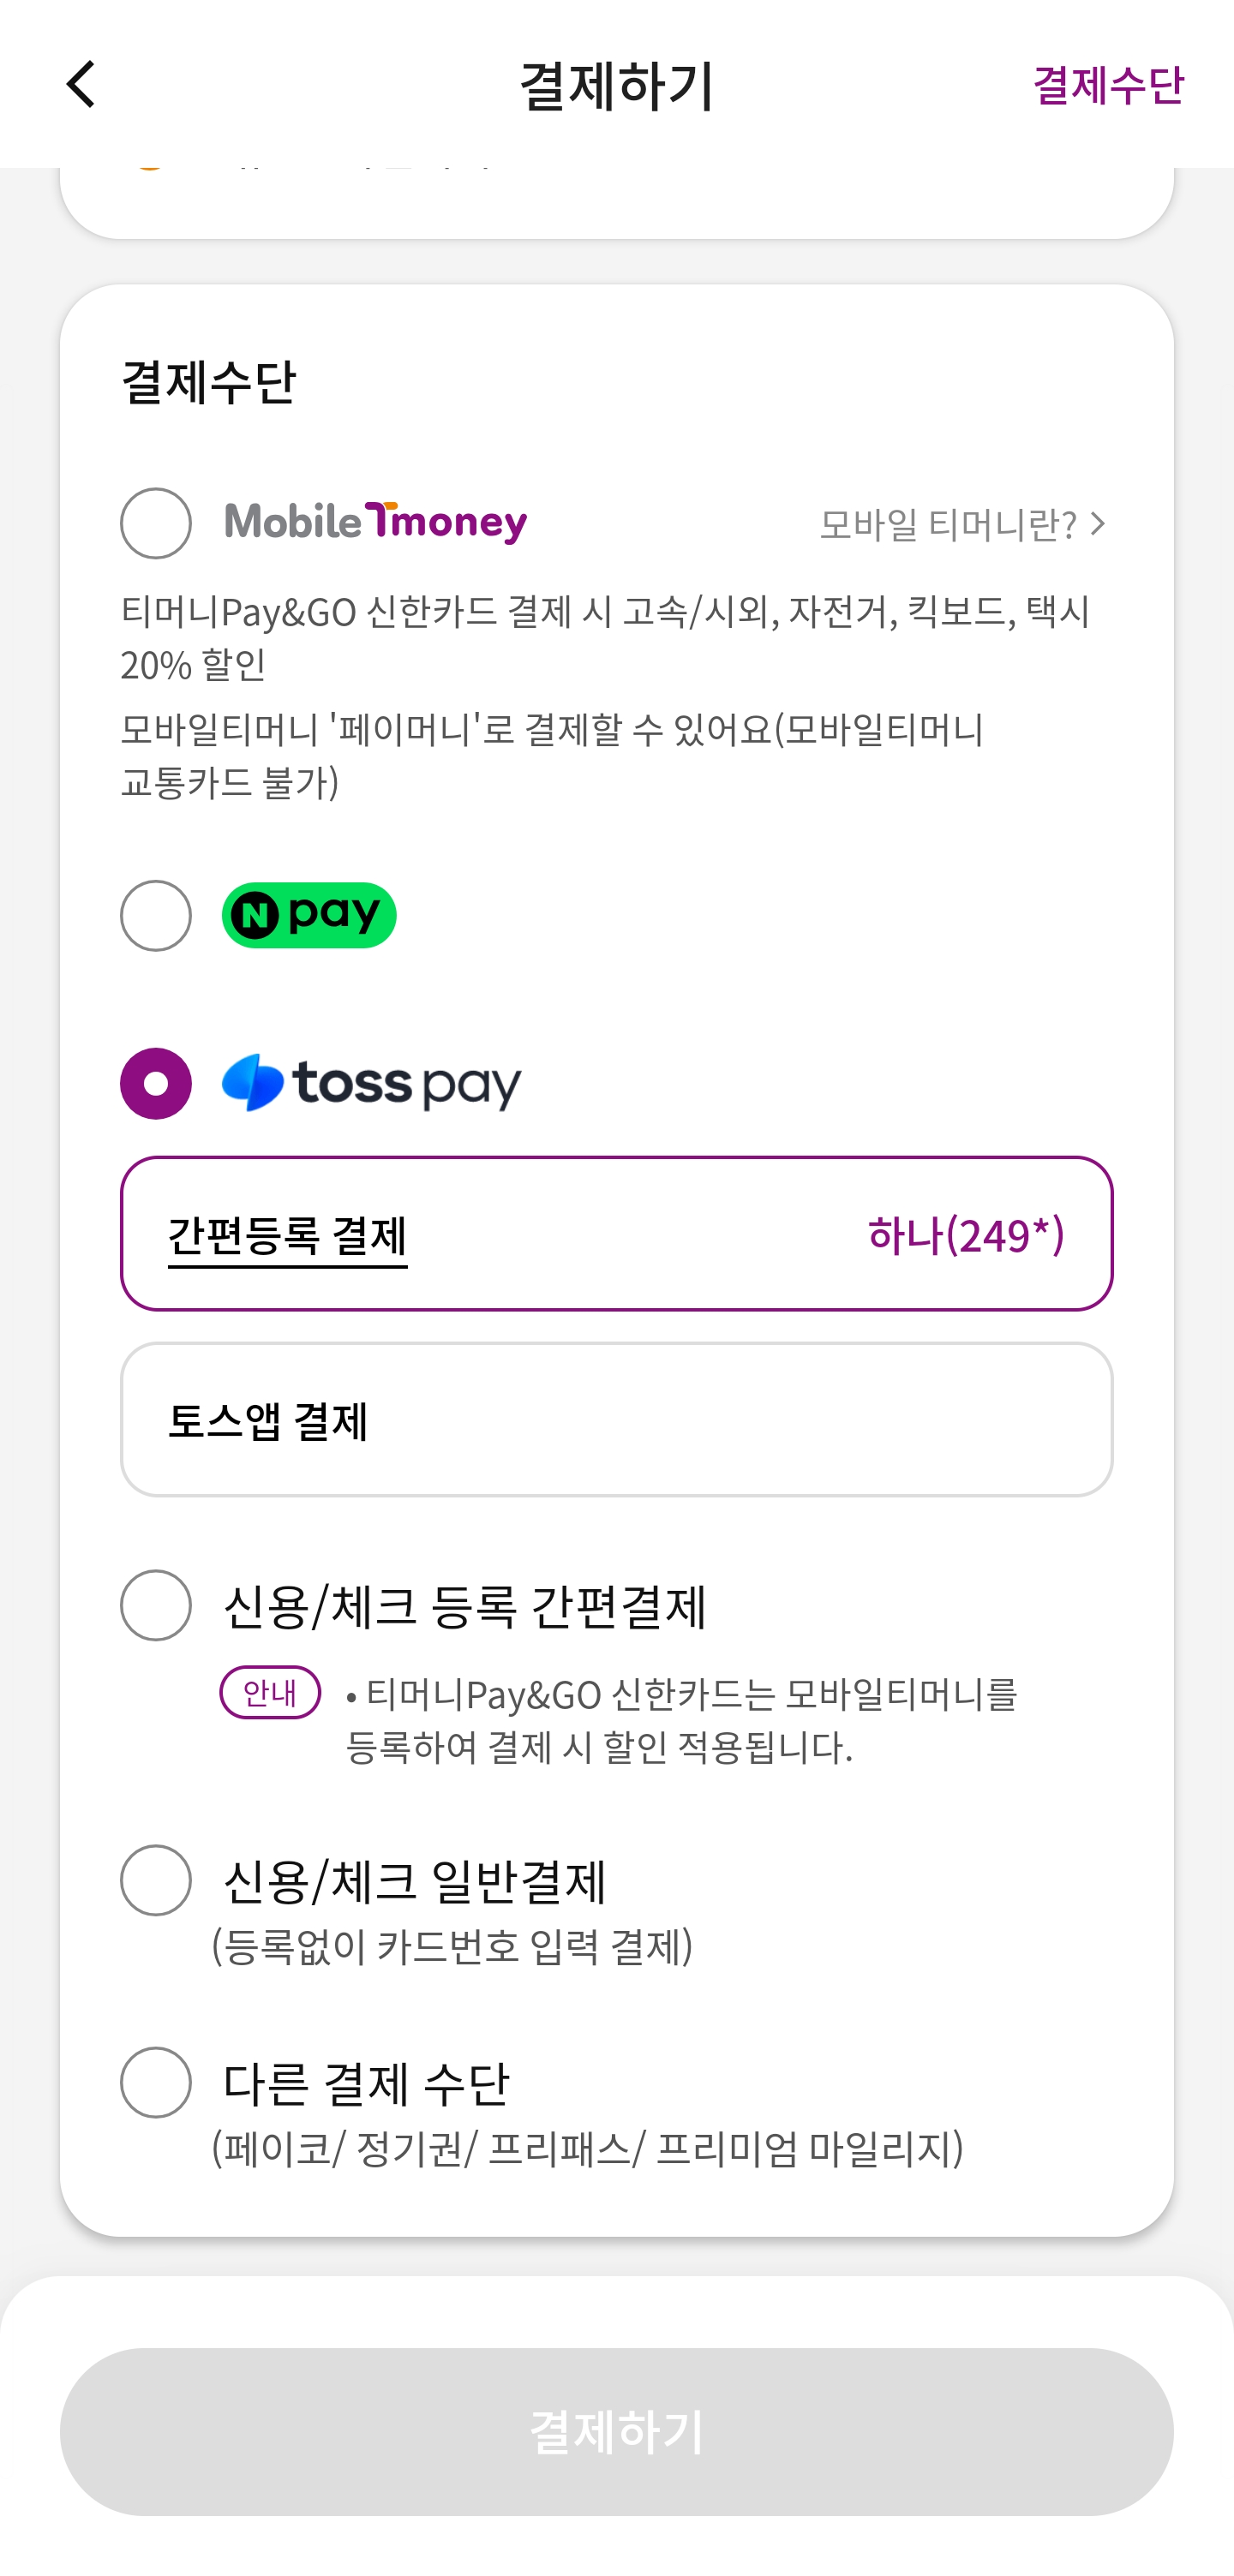Choose 신용/체크 등록 간편결제 radio option
1234x2576 pixels.
click(x=156, y=1605)
